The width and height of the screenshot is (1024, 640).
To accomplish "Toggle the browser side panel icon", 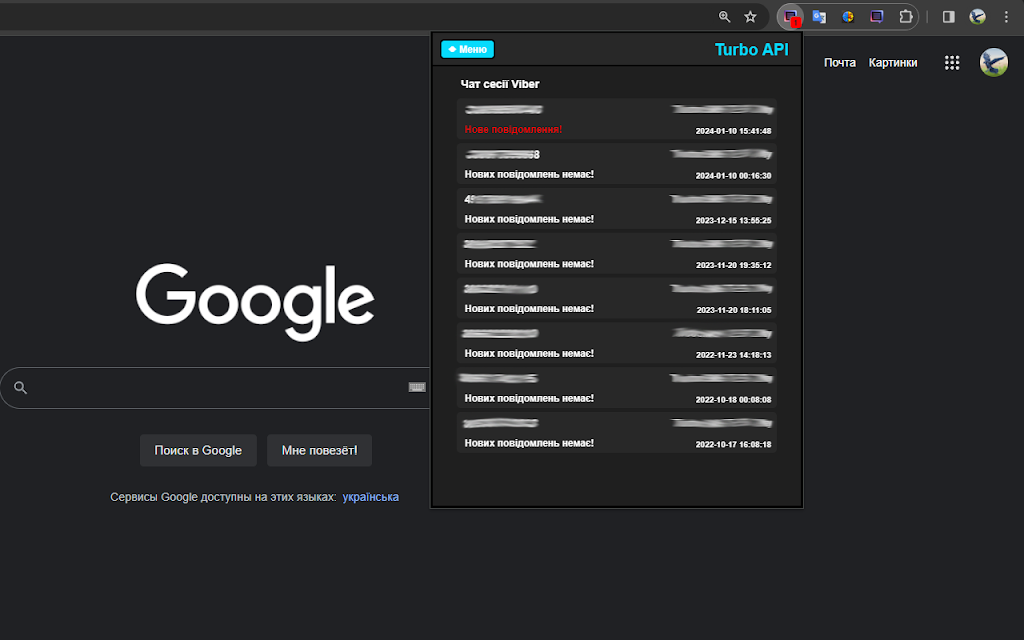I will 949,17.
